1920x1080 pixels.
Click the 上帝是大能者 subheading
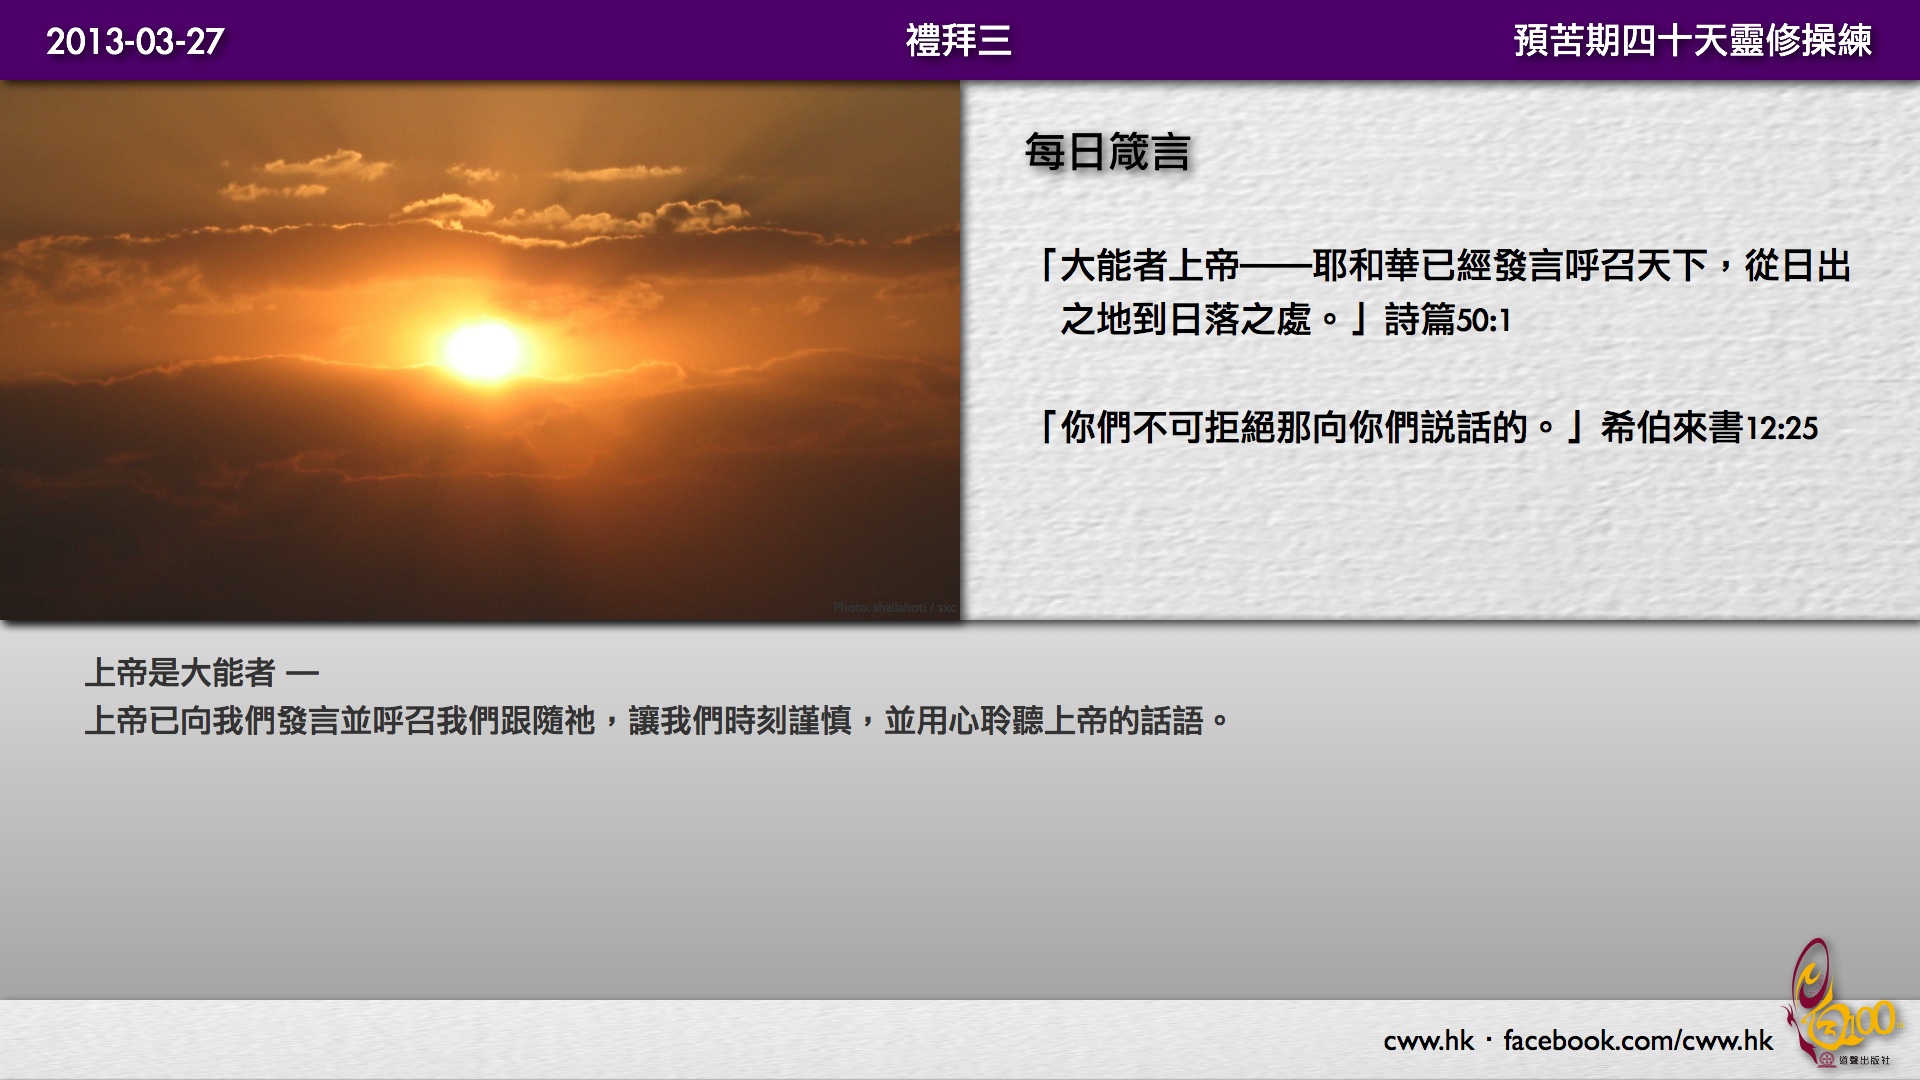[180, 672]
